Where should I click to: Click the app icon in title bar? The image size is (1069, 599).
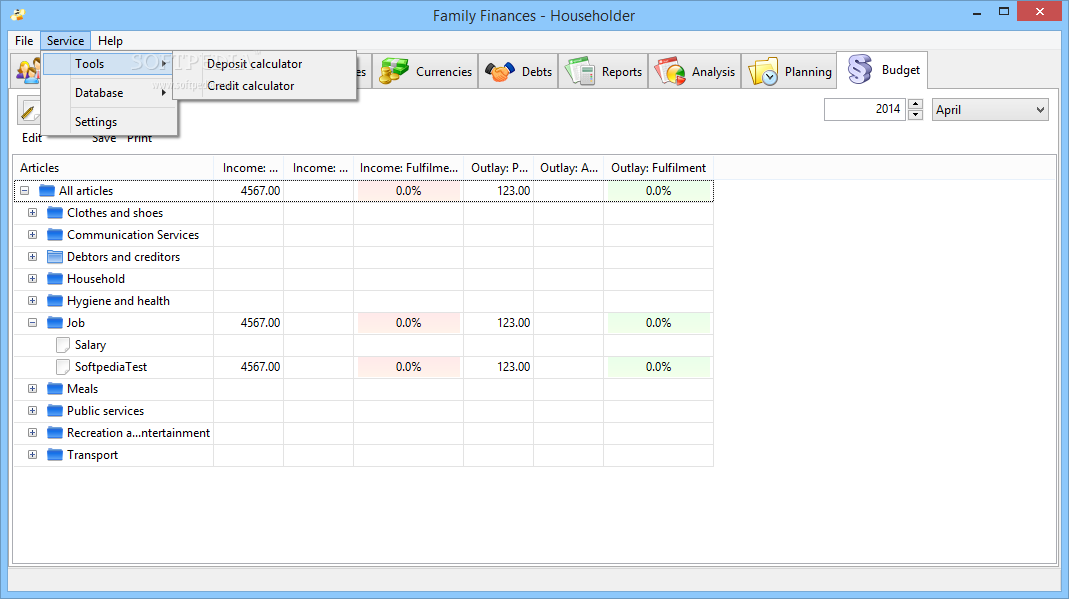18,14
